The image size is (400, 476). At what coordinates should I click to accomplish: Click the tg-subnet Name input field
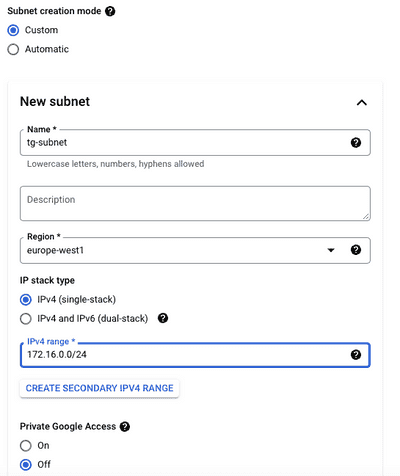195,143
